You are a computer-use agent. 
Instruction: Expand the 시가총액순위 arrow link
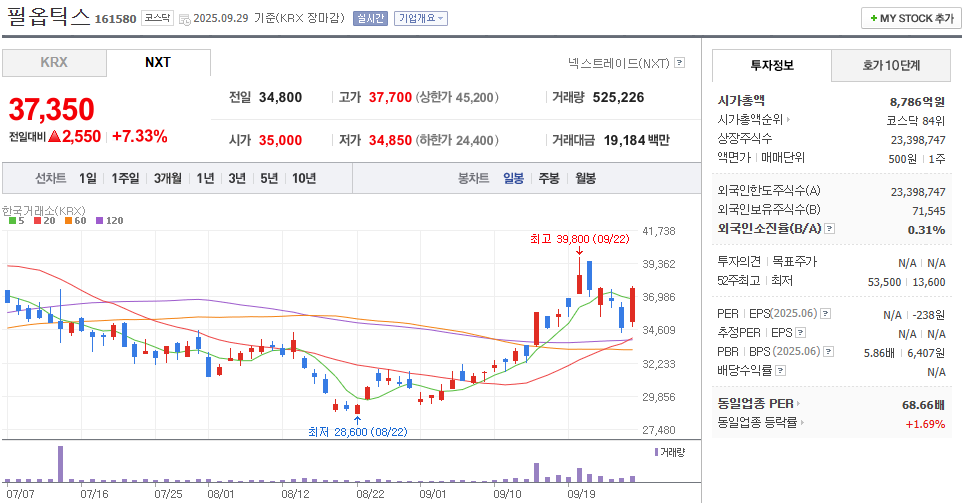click(x=788, y=120)
